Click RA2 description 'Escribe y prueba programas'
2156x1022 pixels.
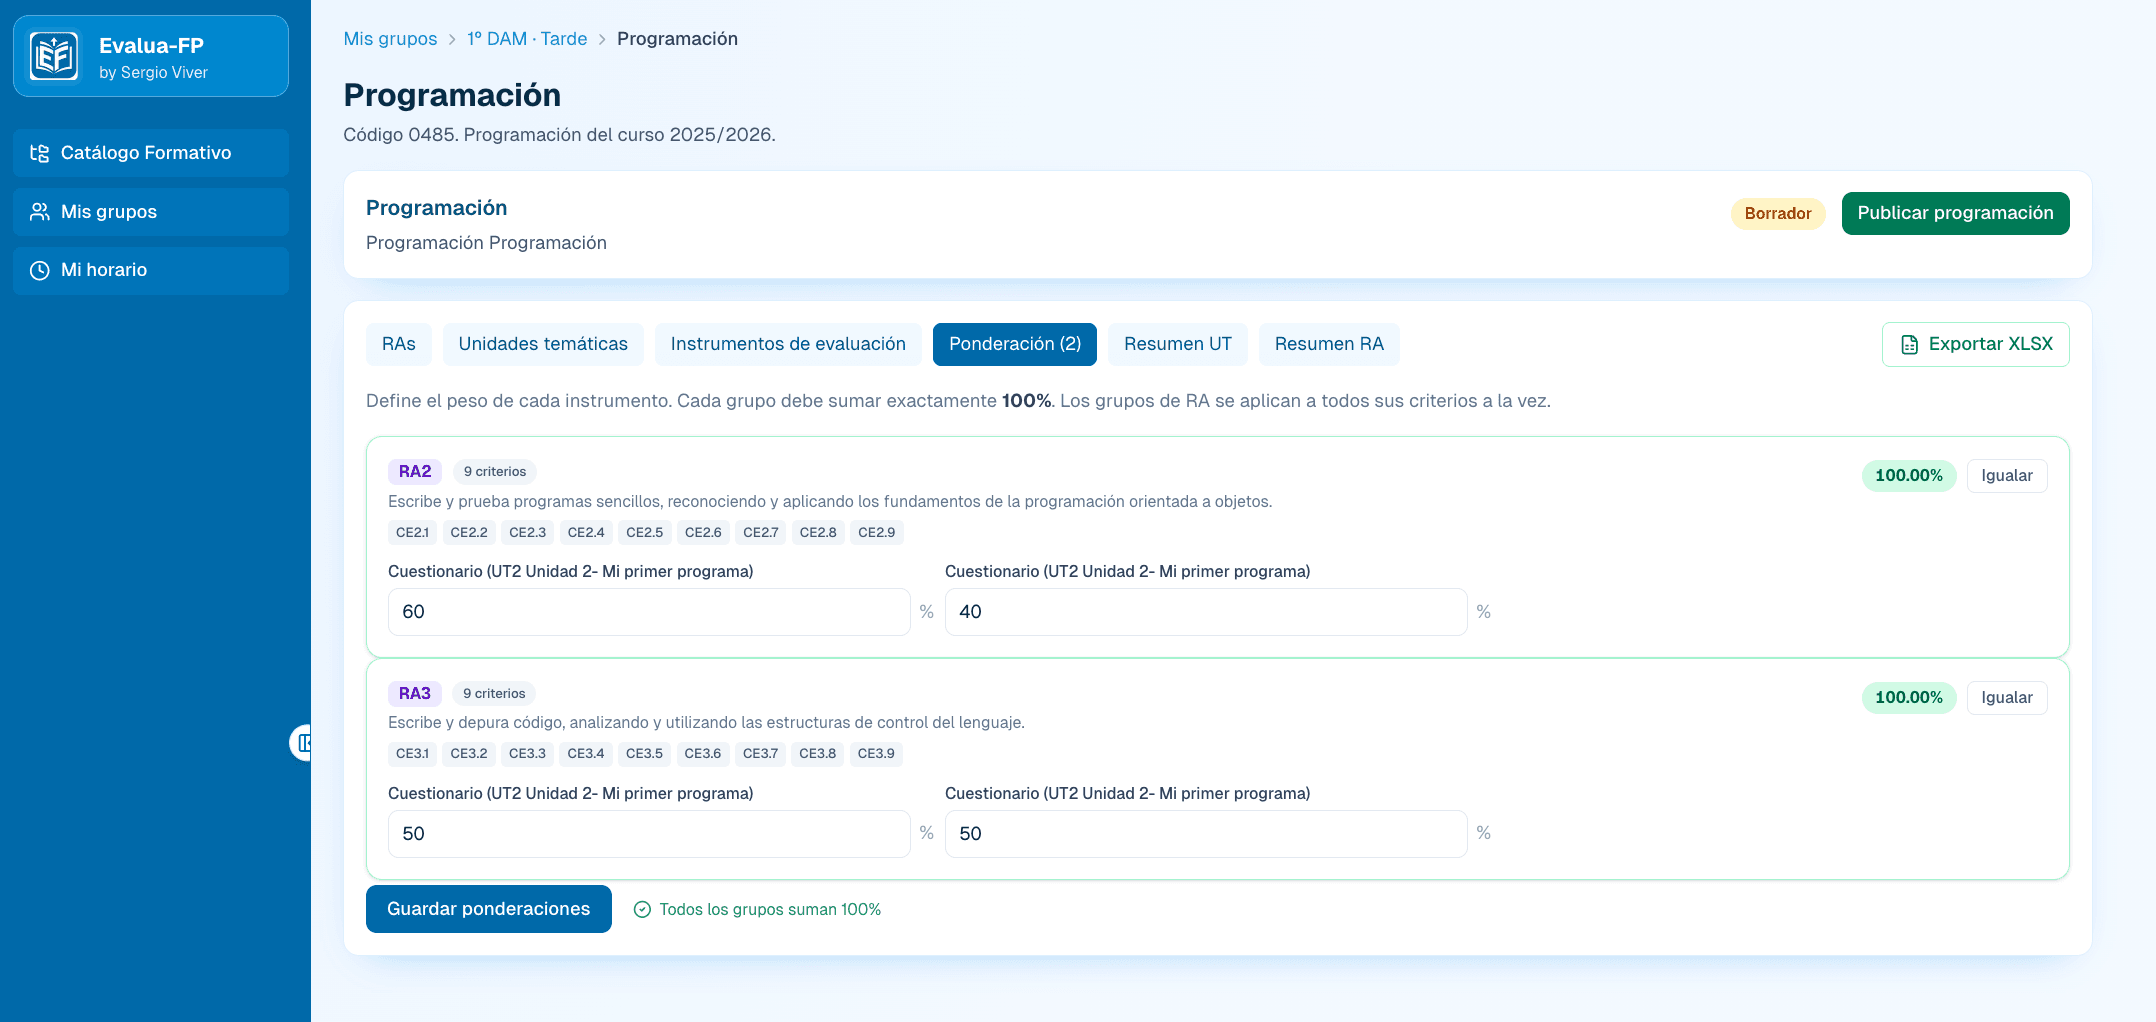(830, 502)
